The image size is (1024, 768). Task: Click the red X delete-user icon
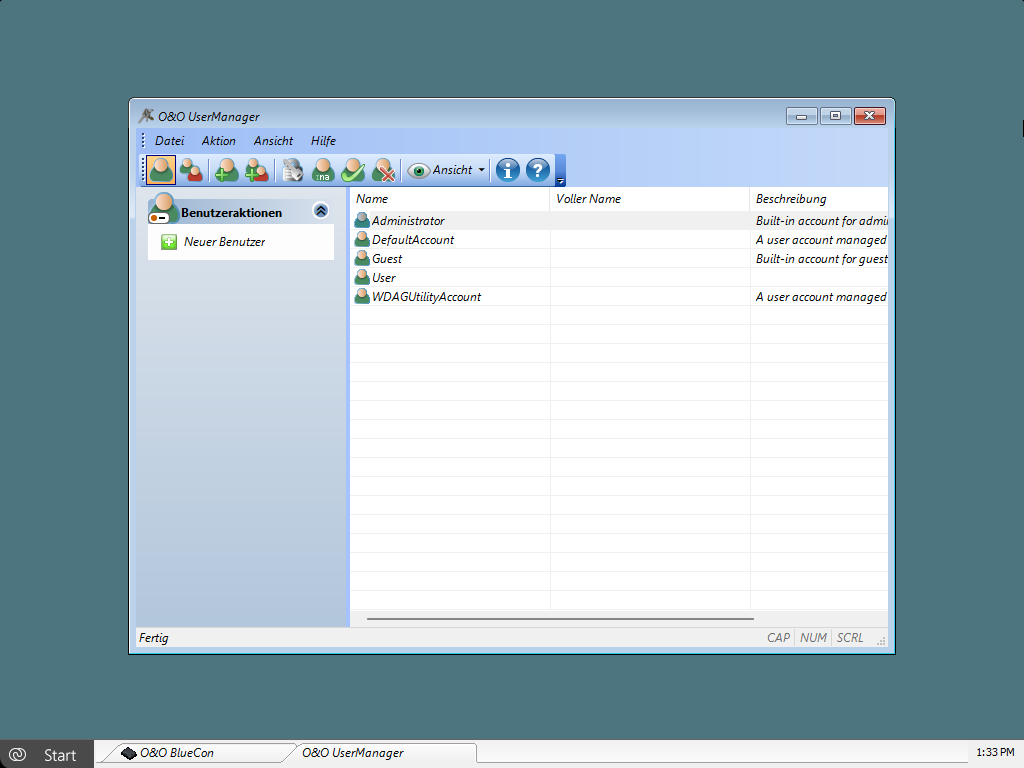tap(383, 170)
